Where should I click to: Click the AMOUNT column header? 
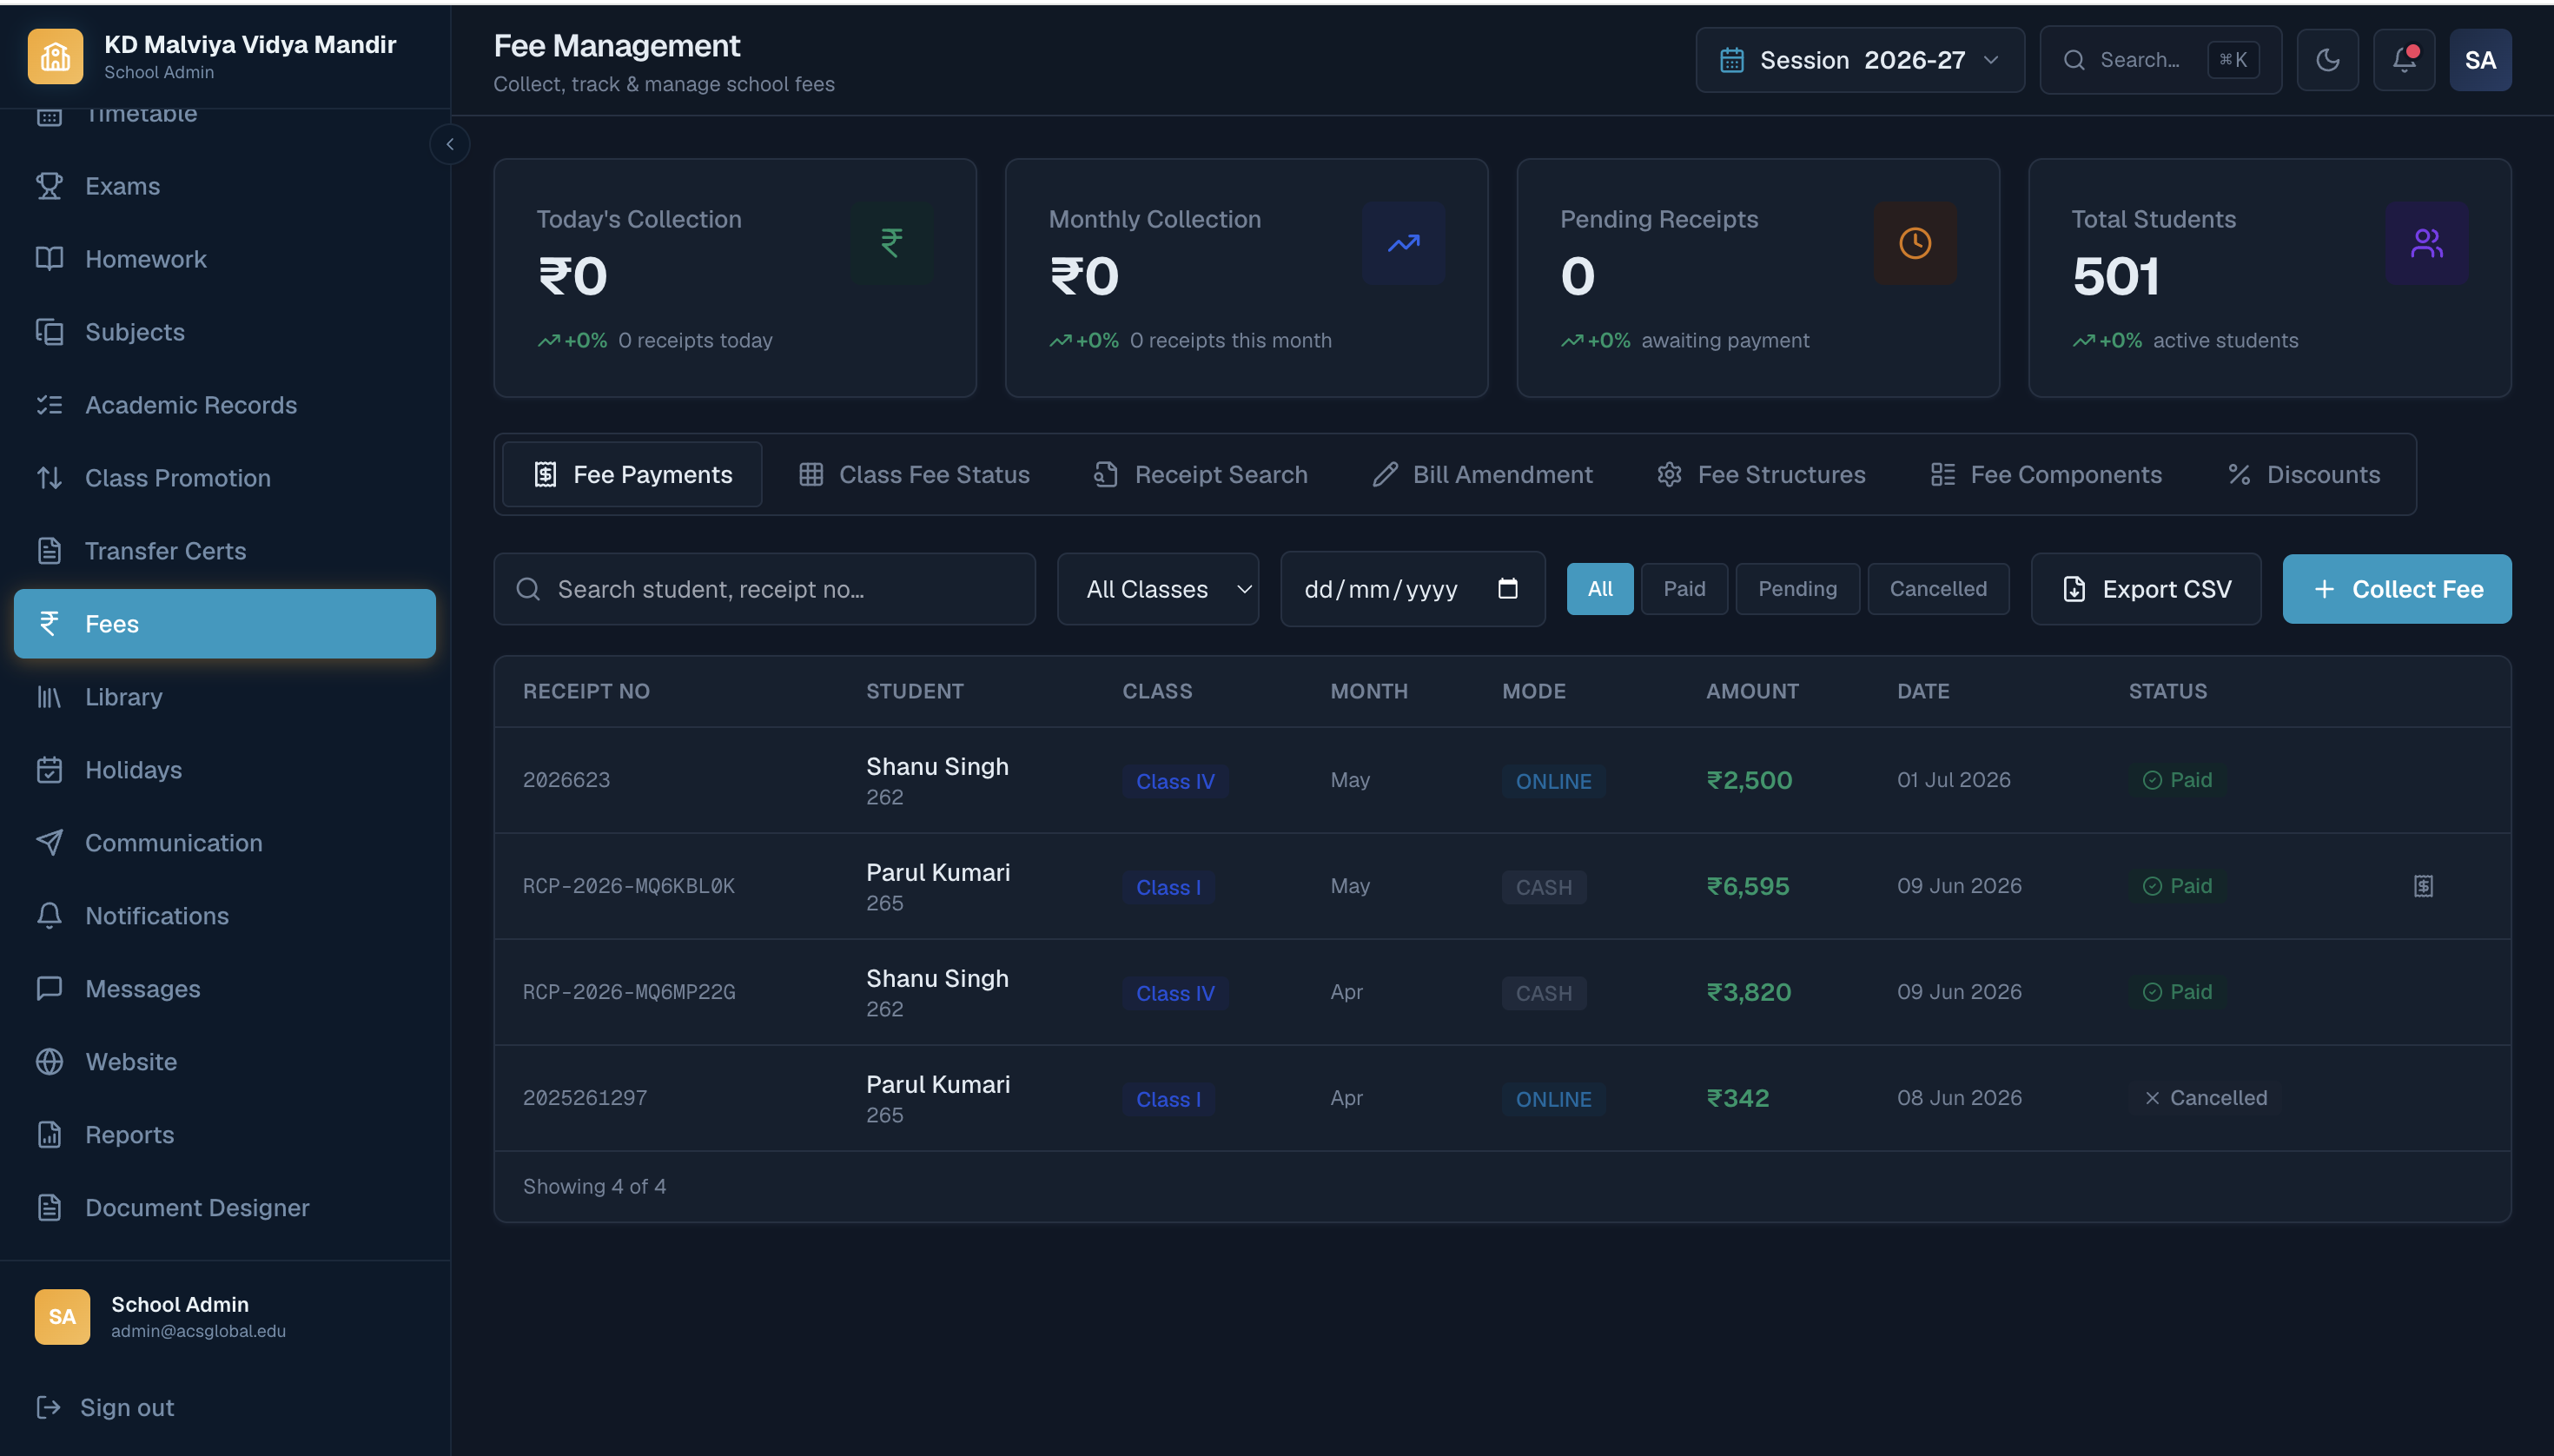click(1752, 691)
